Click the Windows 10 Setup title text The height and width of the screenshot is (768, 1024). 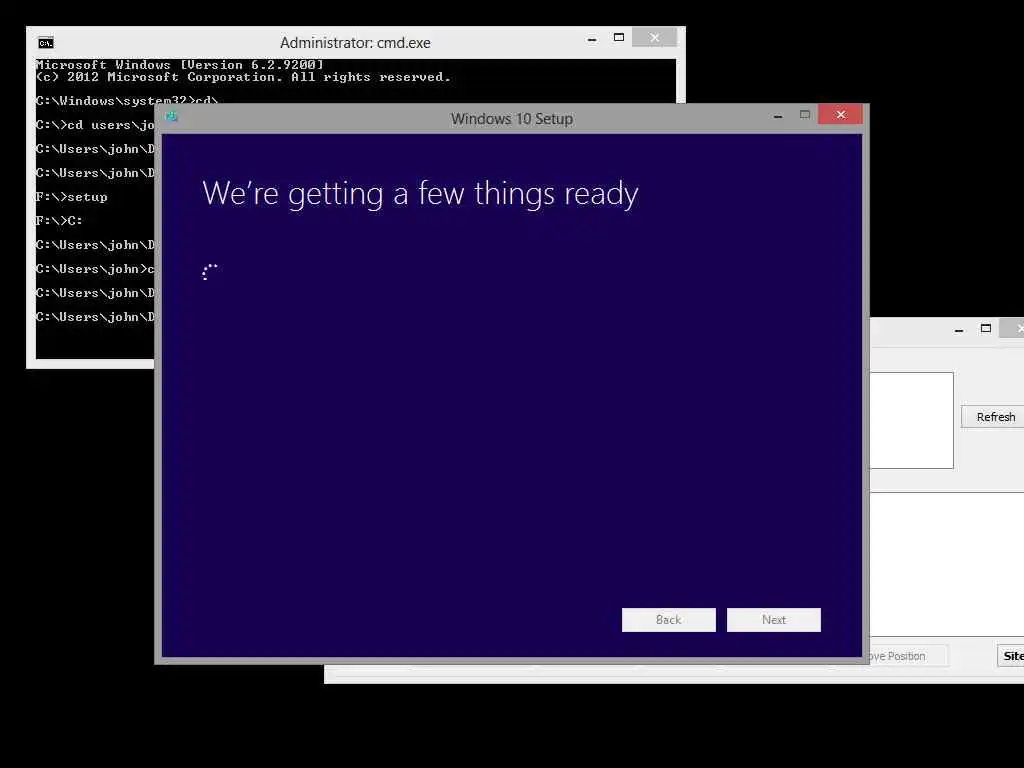pos(512,119)
